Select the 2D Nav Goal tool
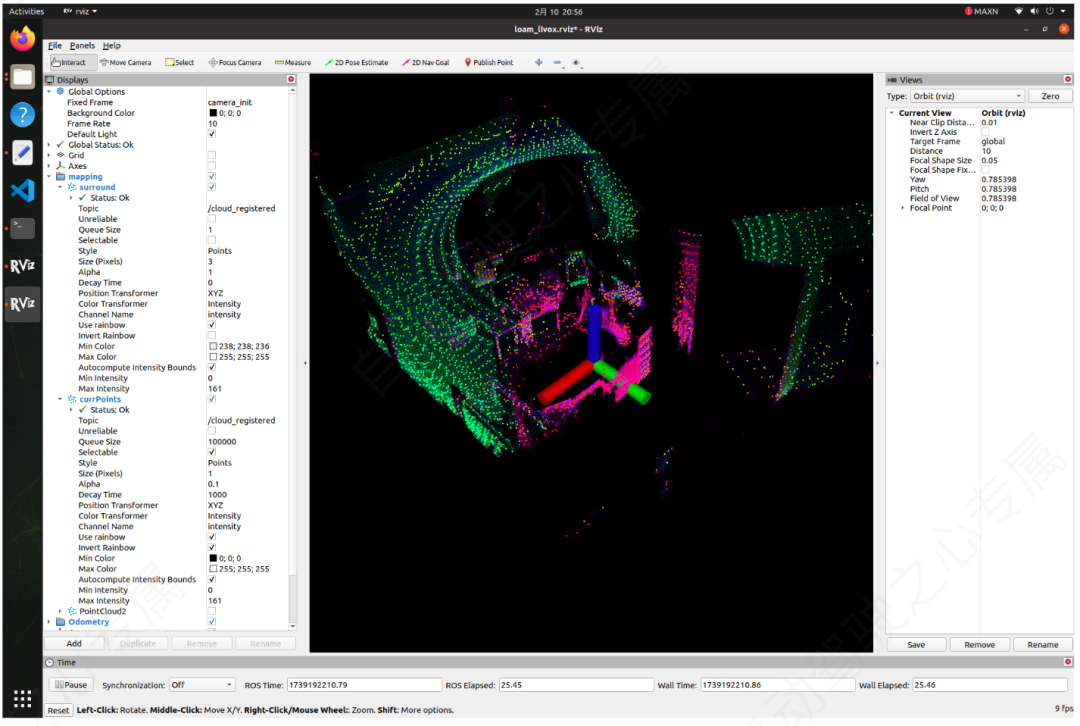The height and width of the screenshot is (726, 1080). (x=426, y=62)
